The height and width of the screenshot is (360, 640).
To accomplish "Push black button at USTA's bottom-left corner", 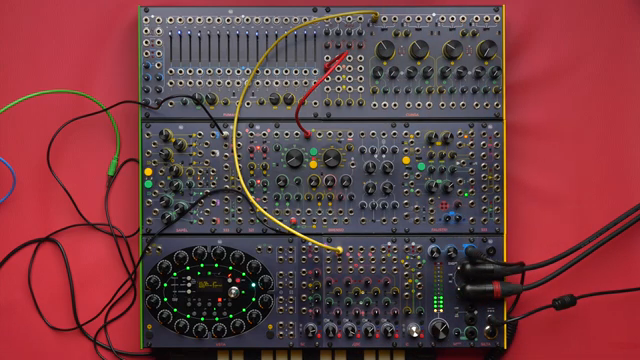I will point(149,335).
